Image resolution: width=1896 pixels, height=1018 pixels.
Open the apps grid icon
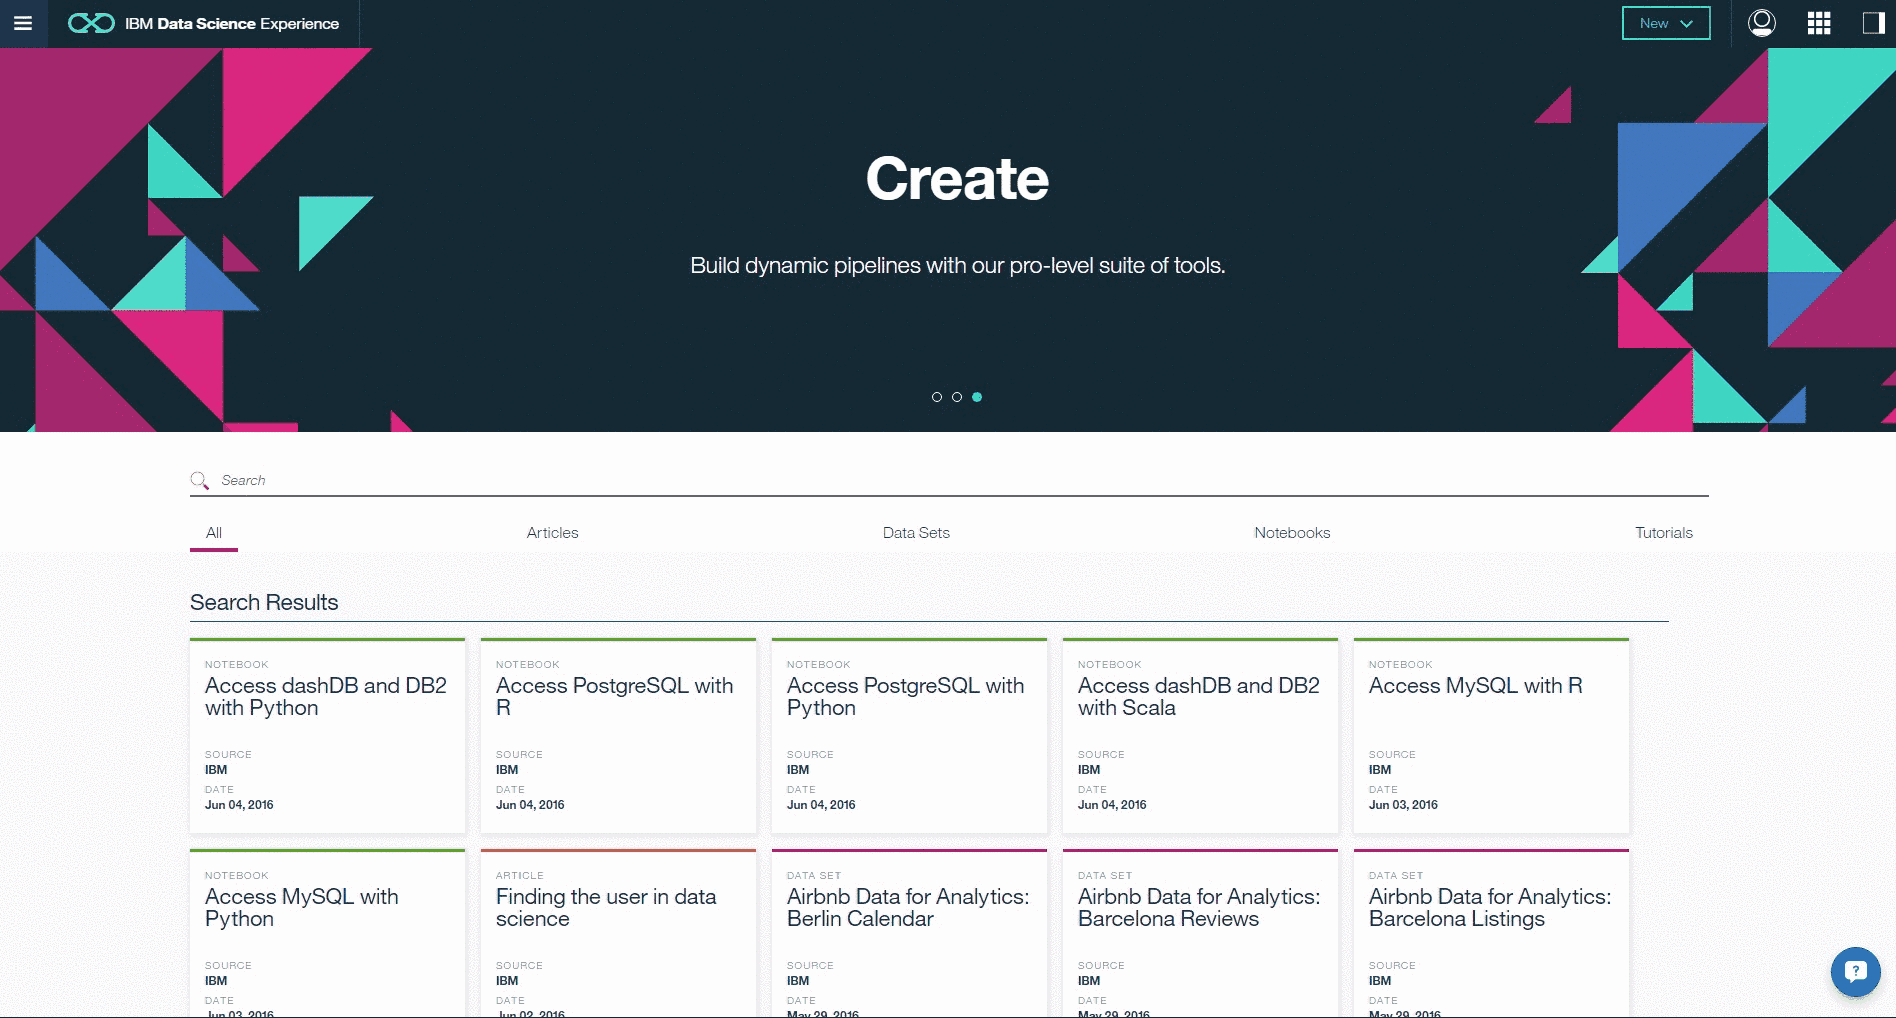pyautogui.click(x=1819, y=23)
